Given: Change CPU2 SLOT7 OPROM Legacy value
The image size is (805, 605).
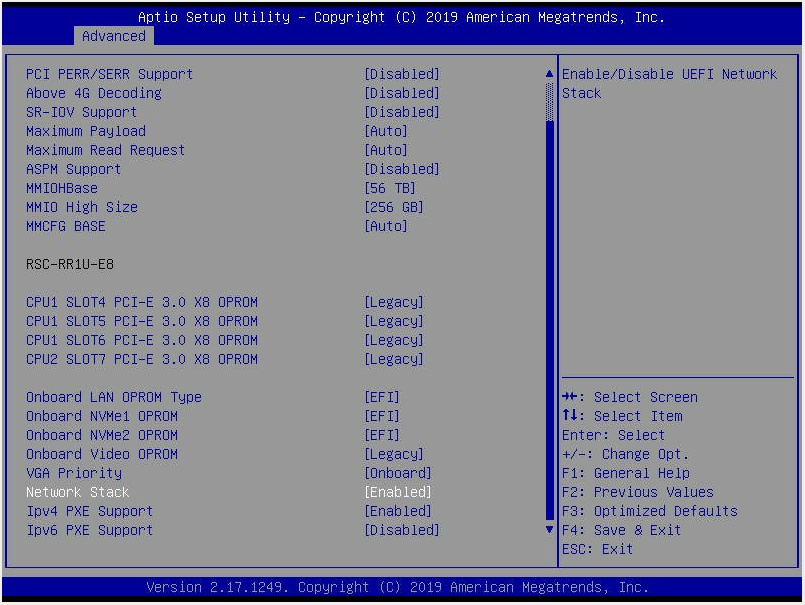Looking at the screenshot, I should coord(393,359).
